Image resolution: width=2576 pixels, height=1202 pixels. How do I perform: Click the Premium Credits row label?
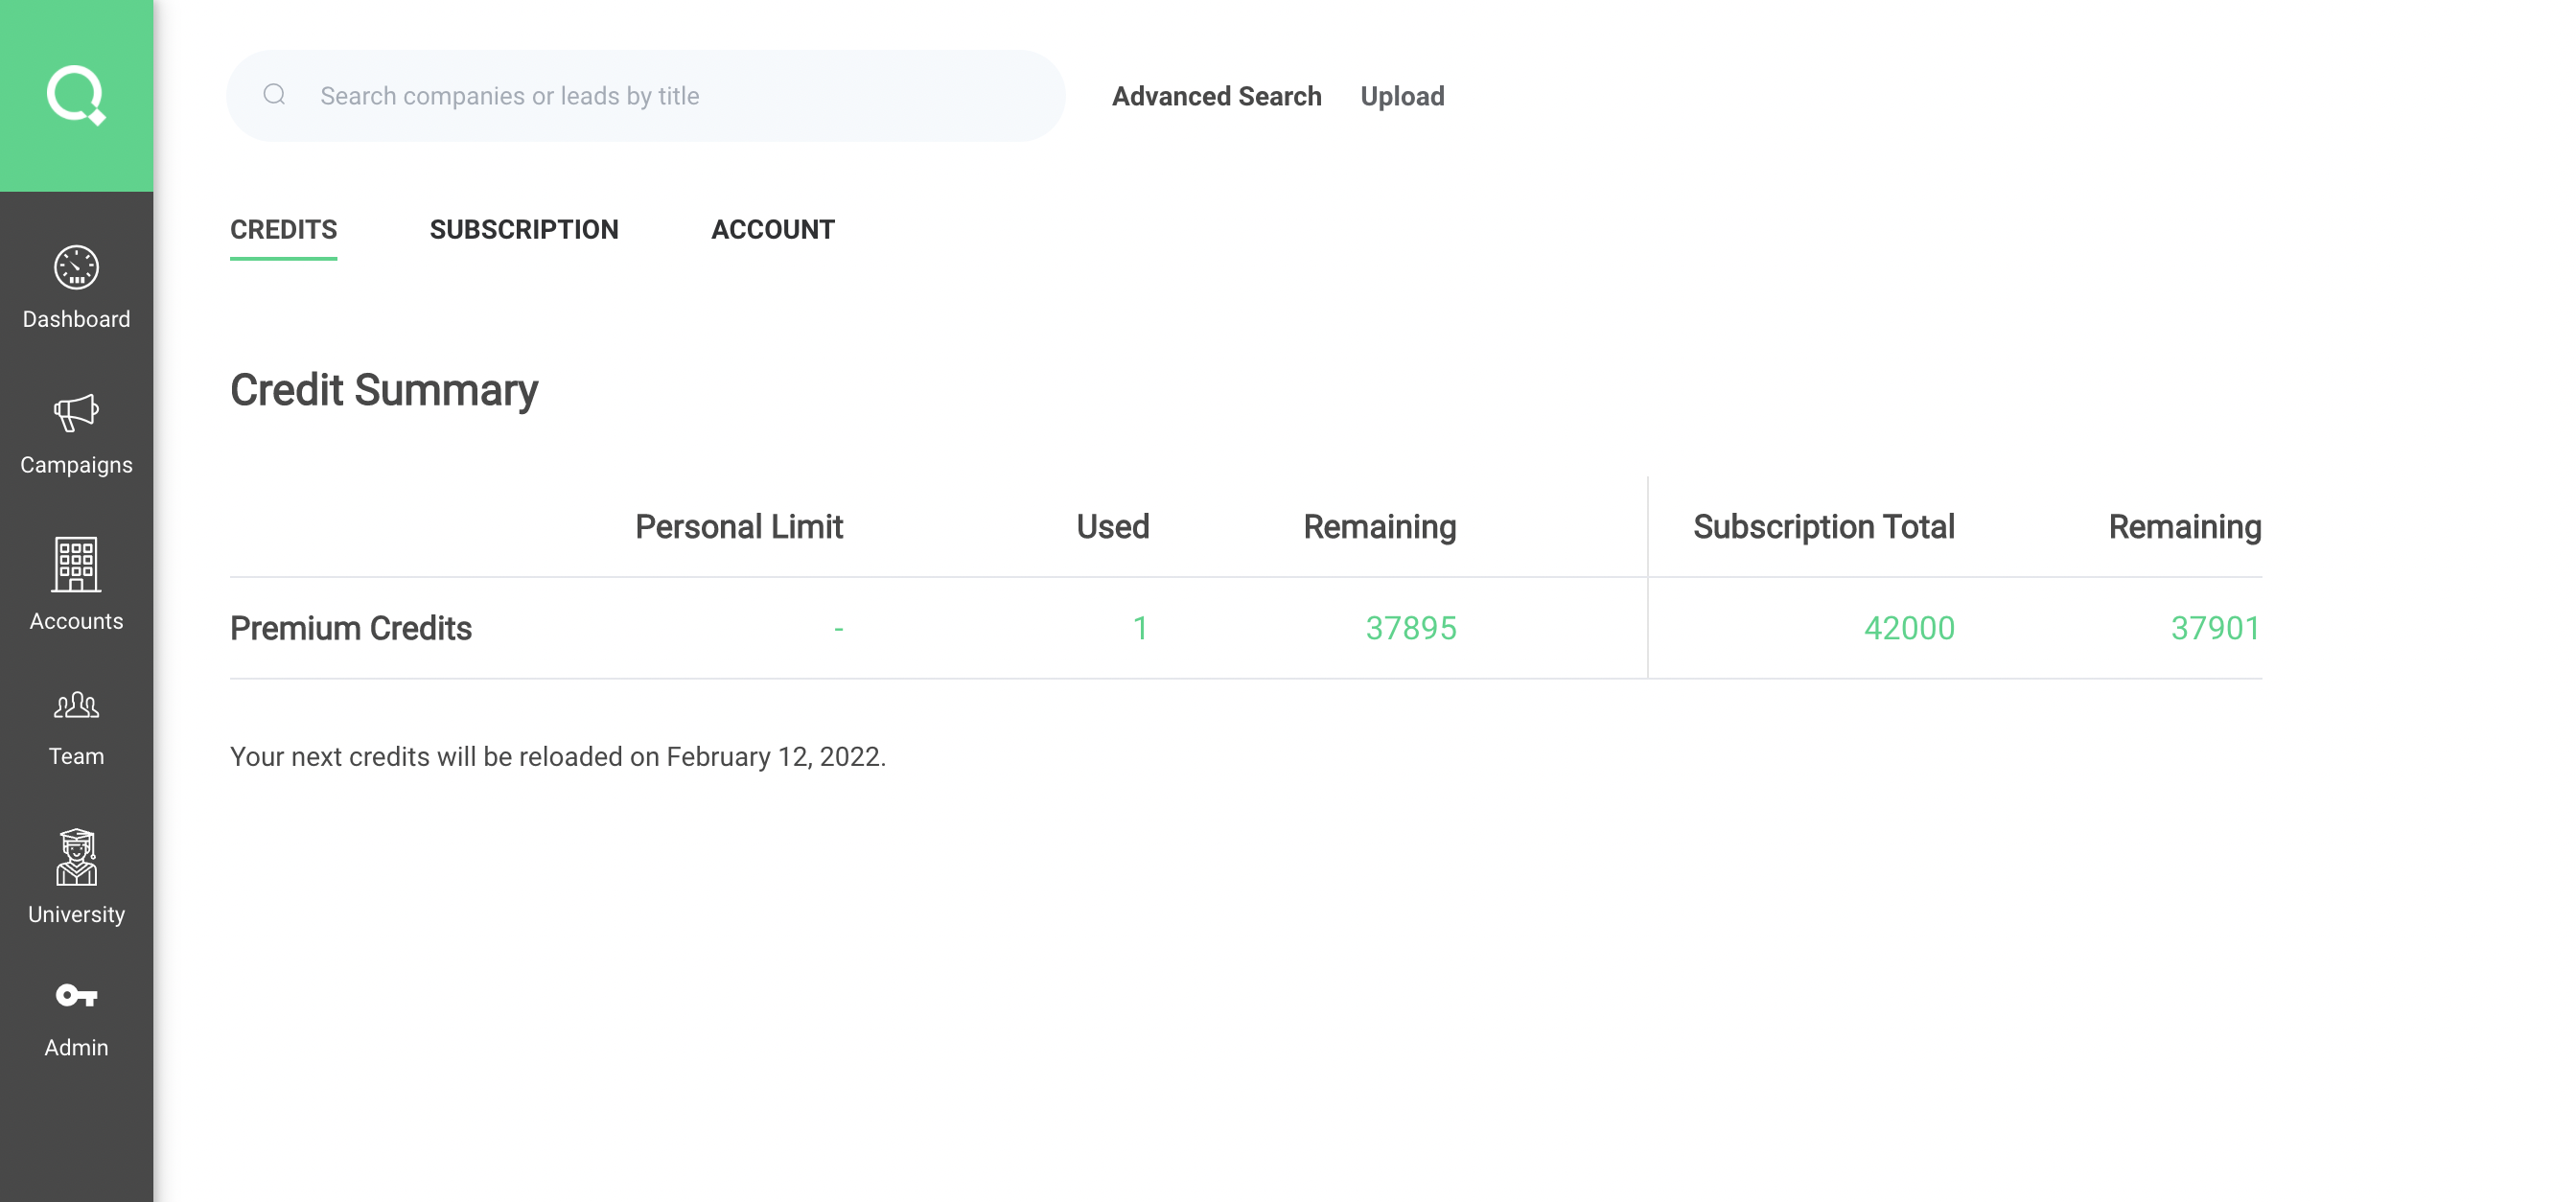[350, 628]
